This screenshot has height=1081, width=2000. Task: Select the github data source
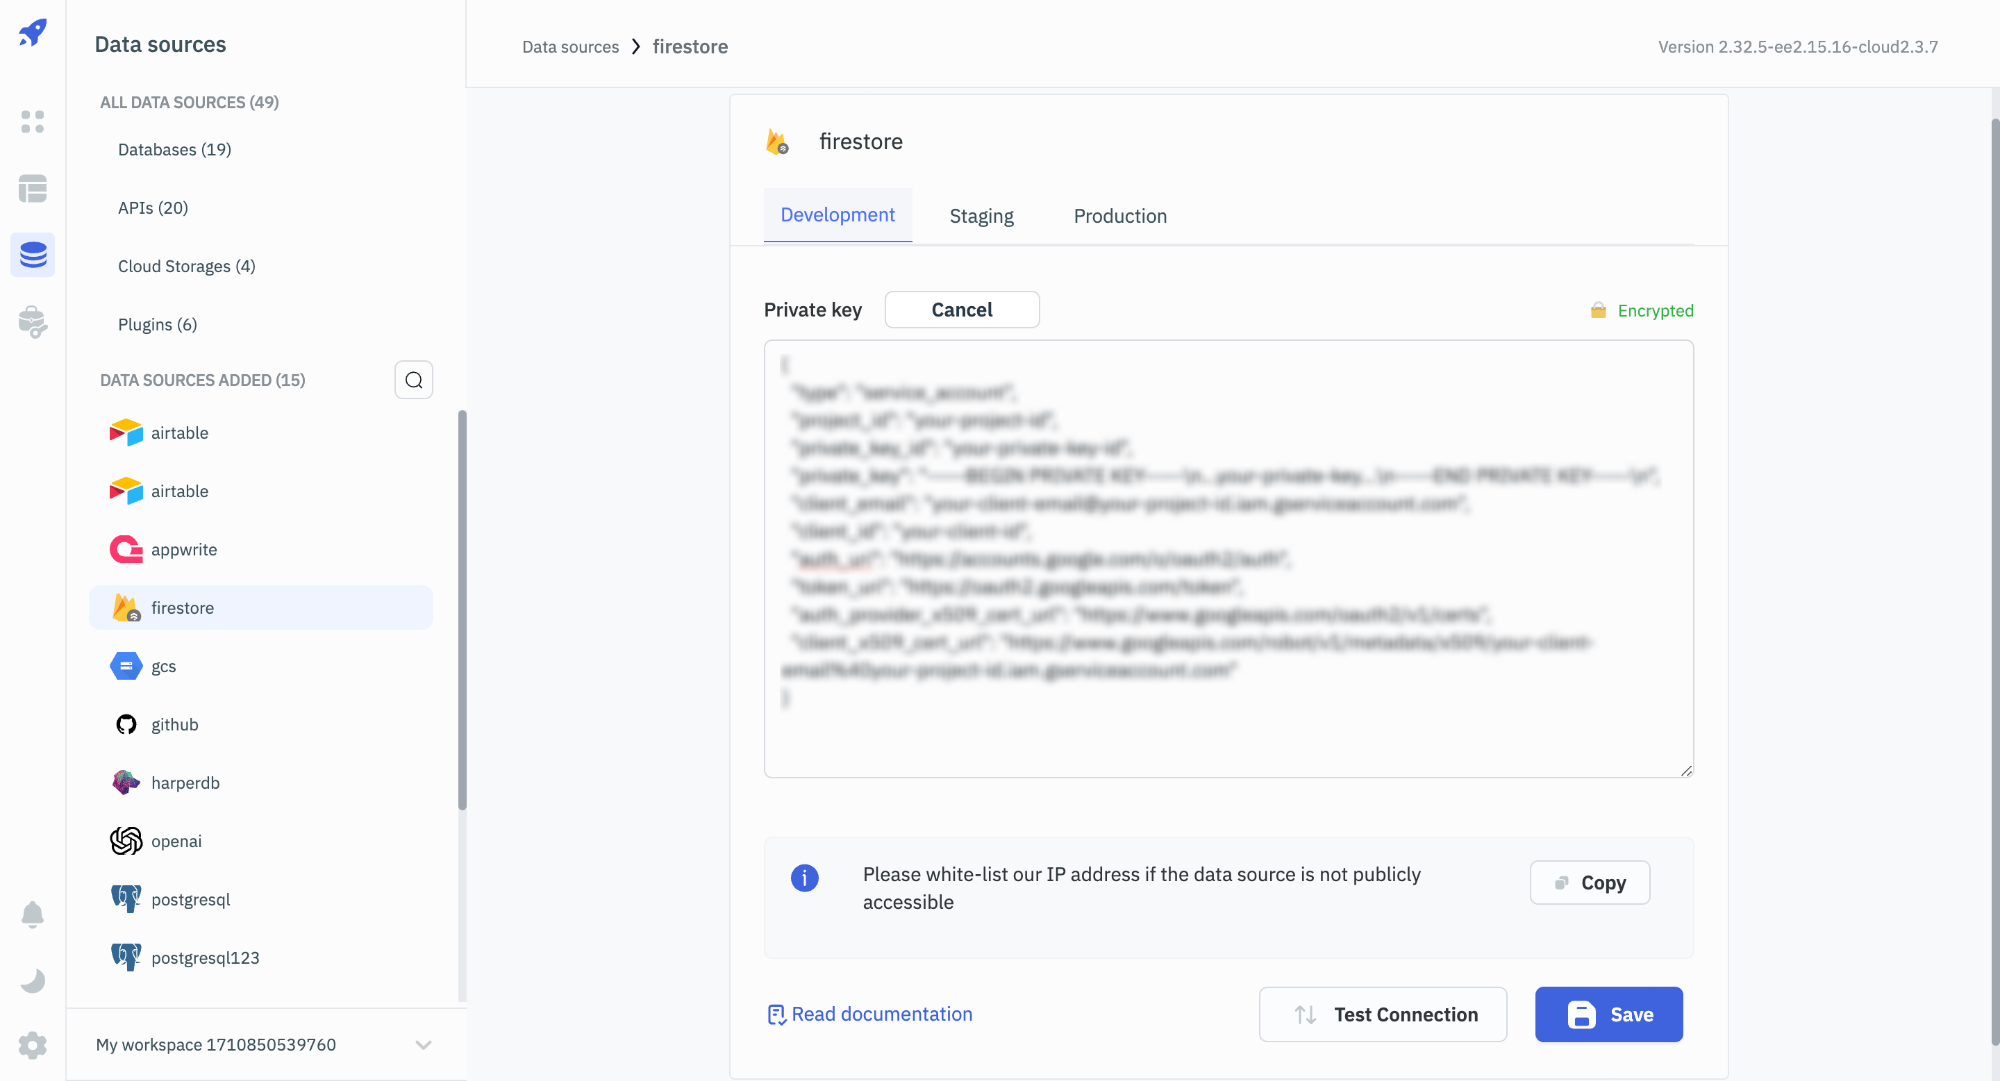coord(174,725)
